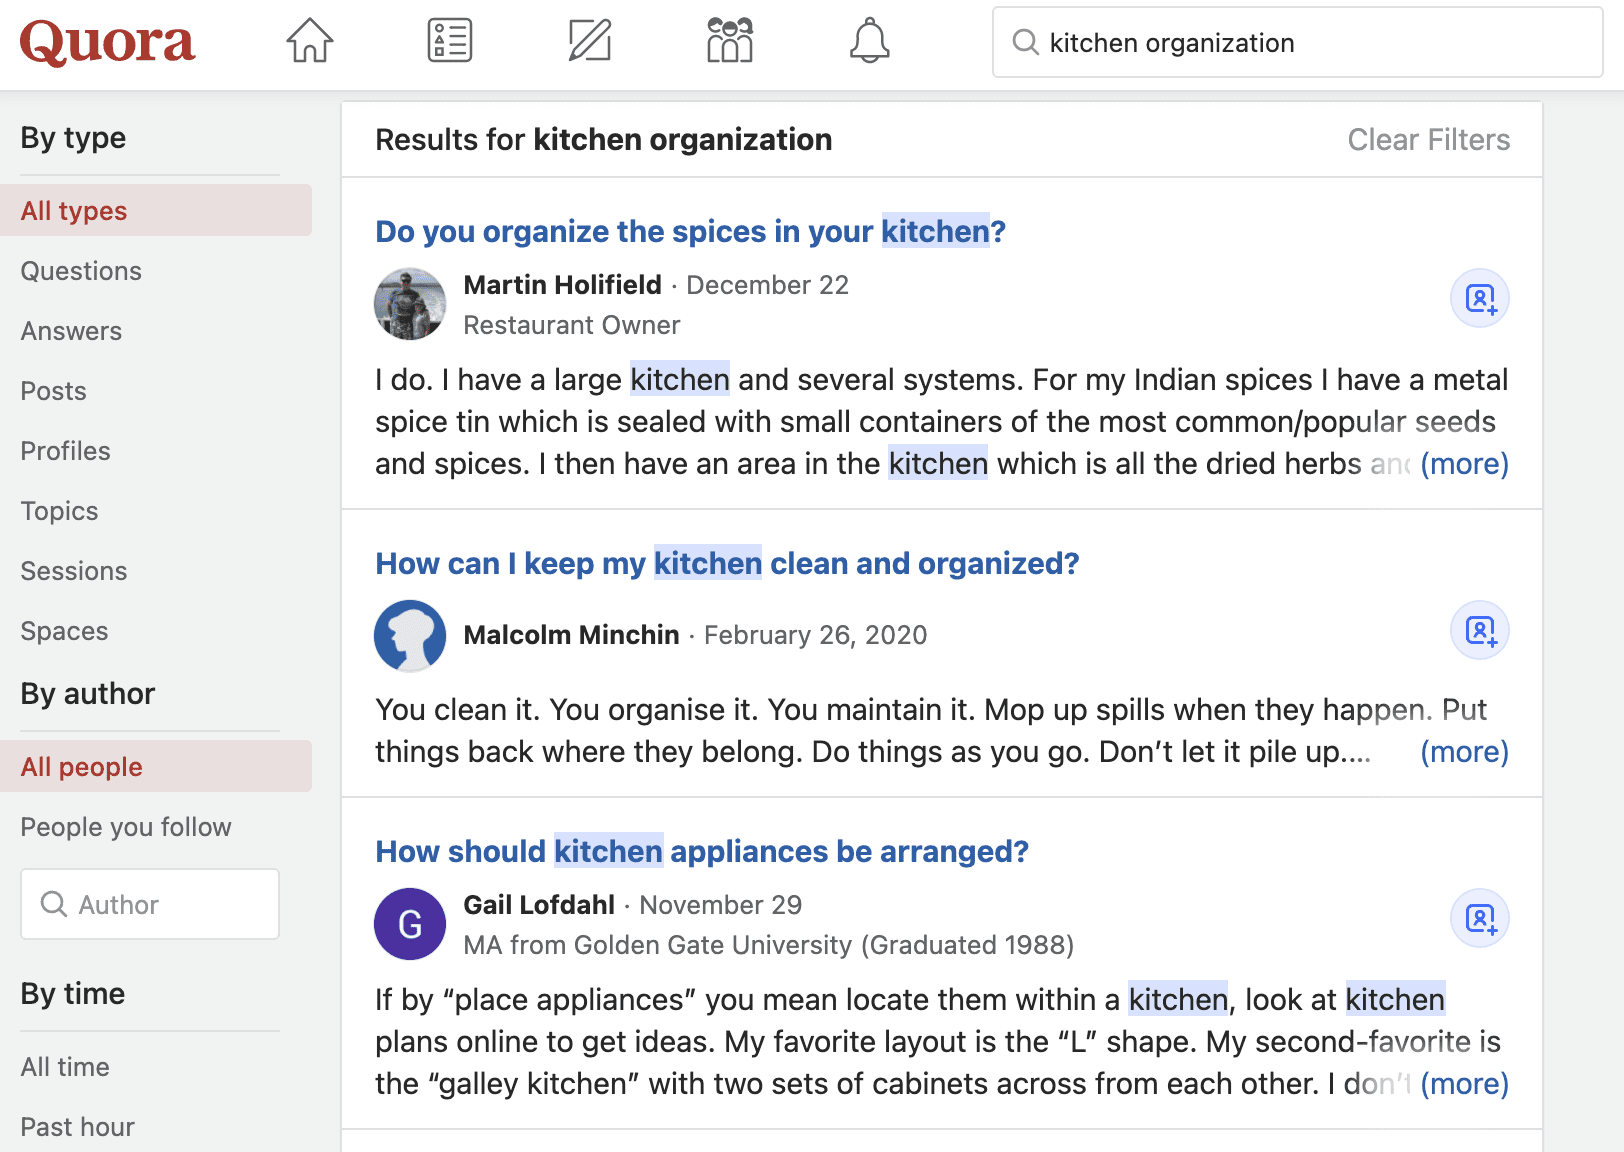
Task: Select the People you follow filter
Action: 126,827
